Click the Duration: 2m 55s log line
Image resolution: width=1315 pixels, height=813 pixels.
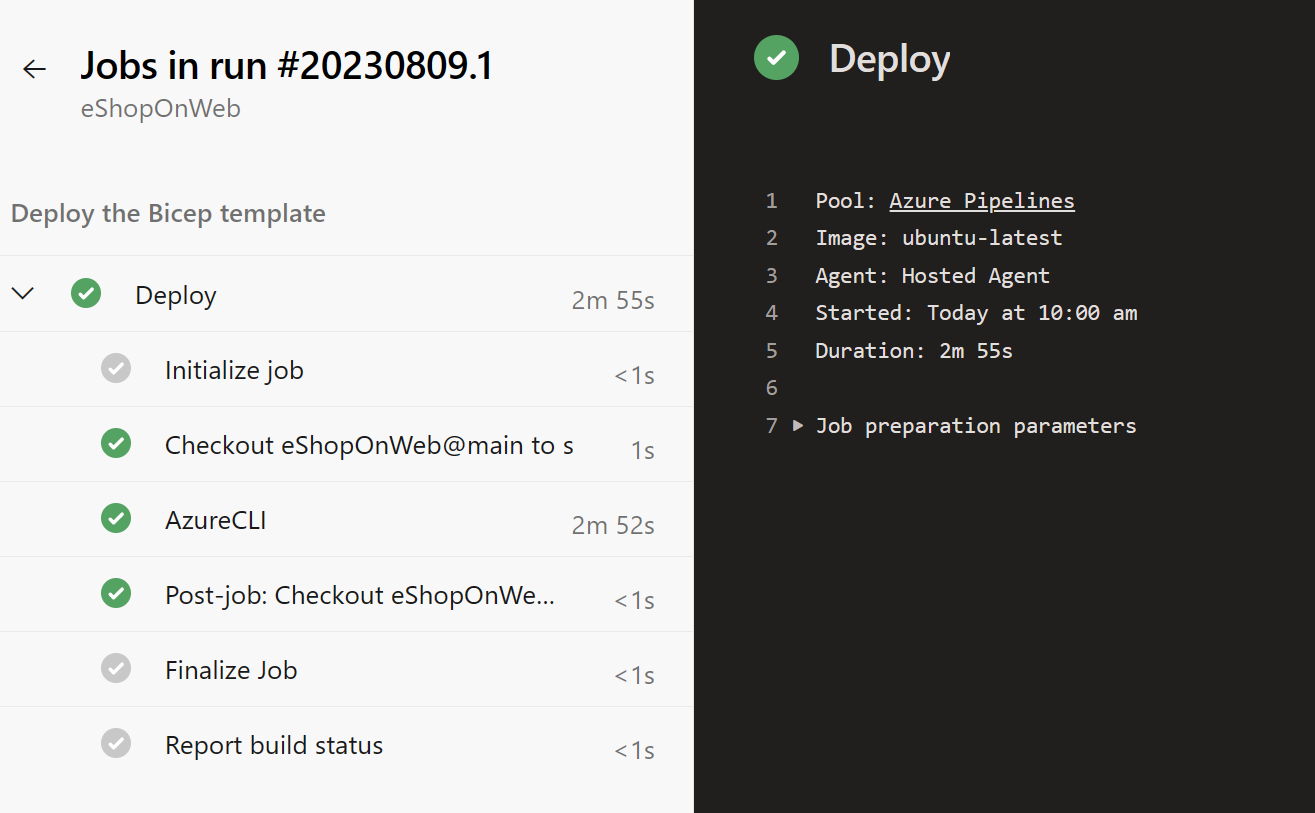point(914,351)
